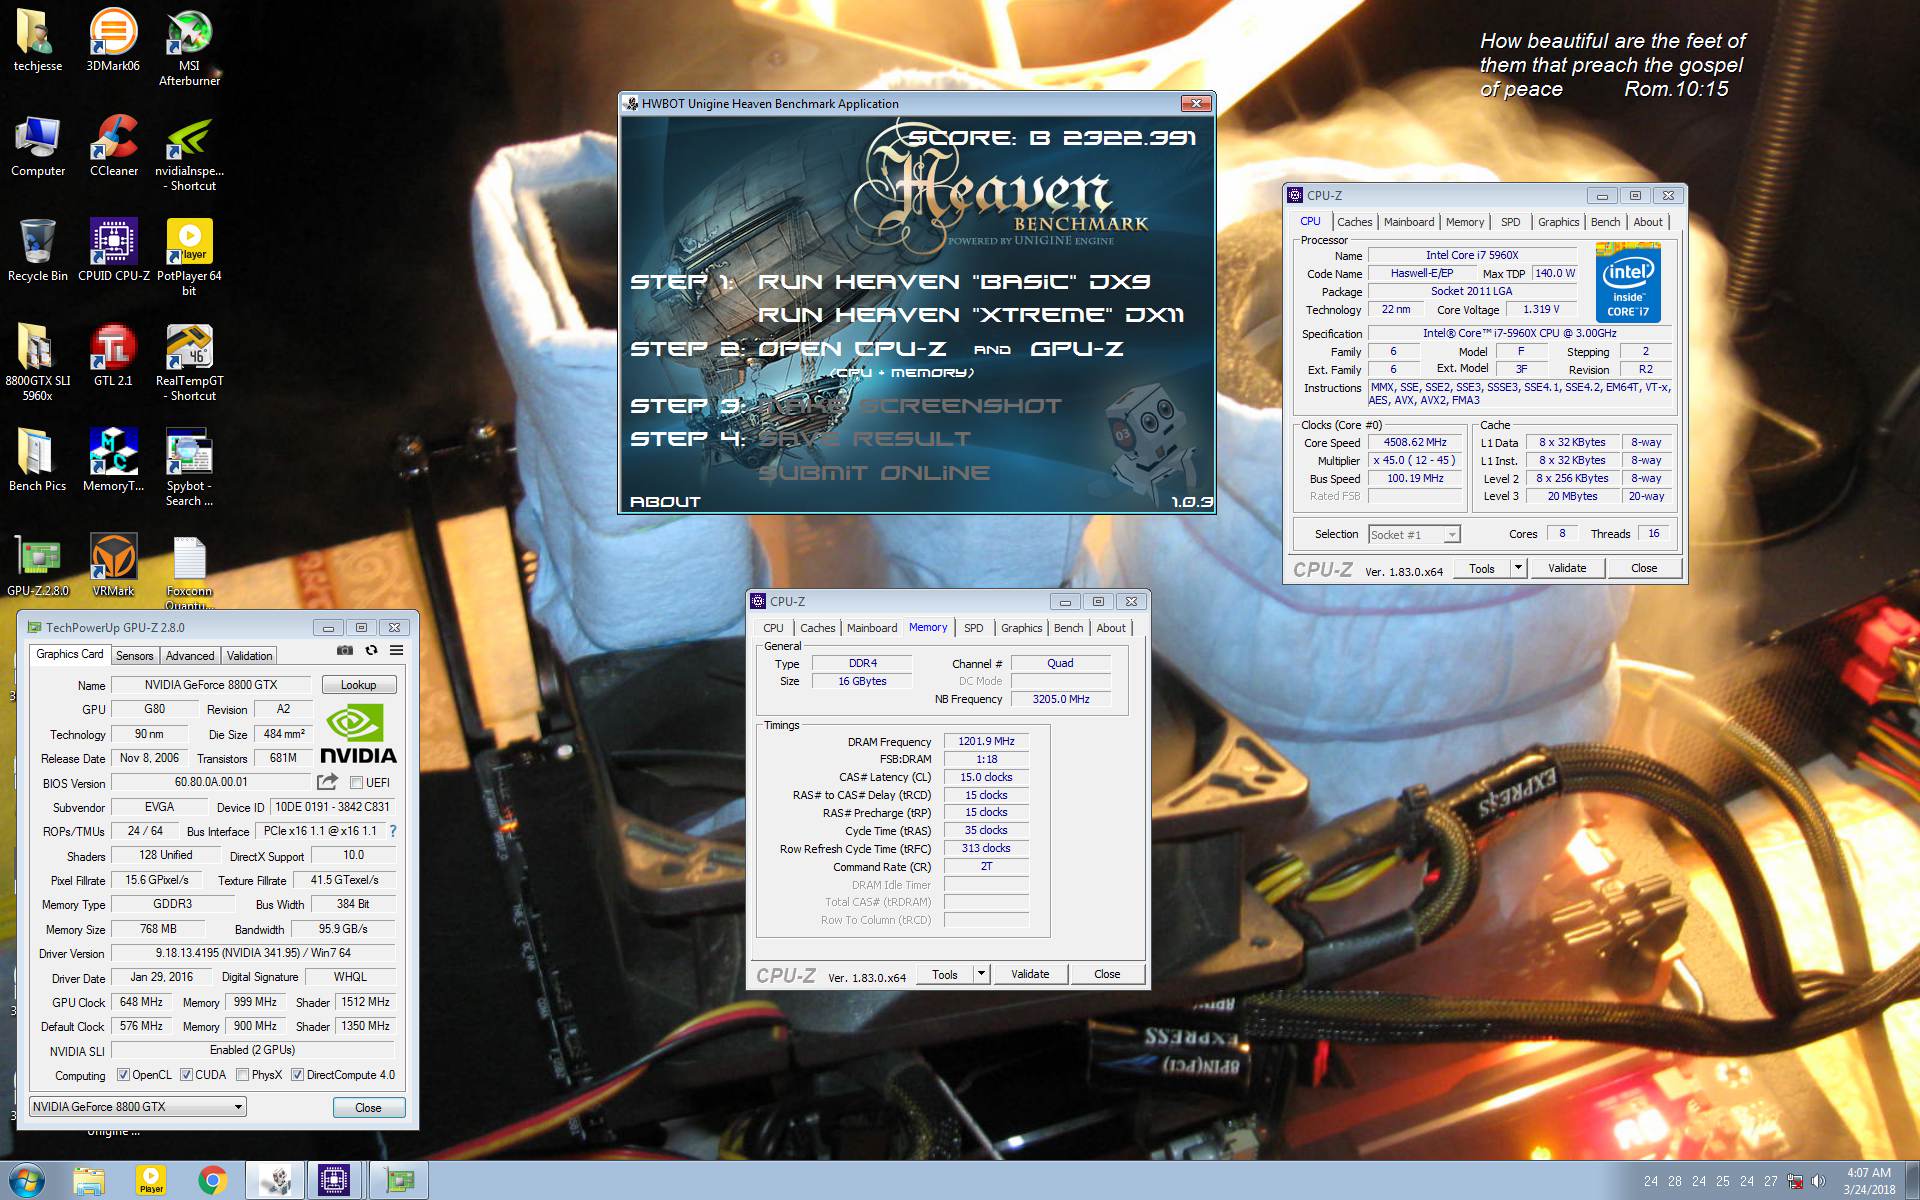Click Close in CPU-Z Memory window
Viewport: 1920px width, 1200px height.
pos(1107,974)
